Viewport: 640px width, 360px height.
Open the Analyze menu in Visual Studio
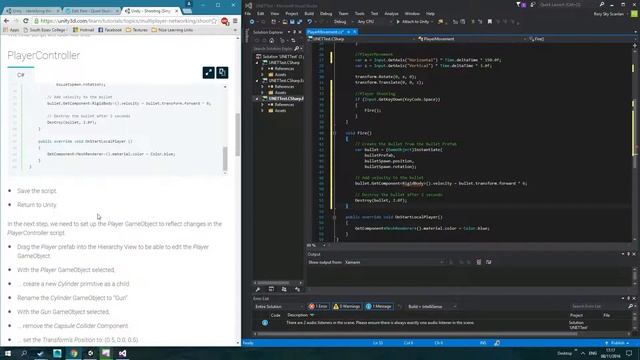pos(391,13)
